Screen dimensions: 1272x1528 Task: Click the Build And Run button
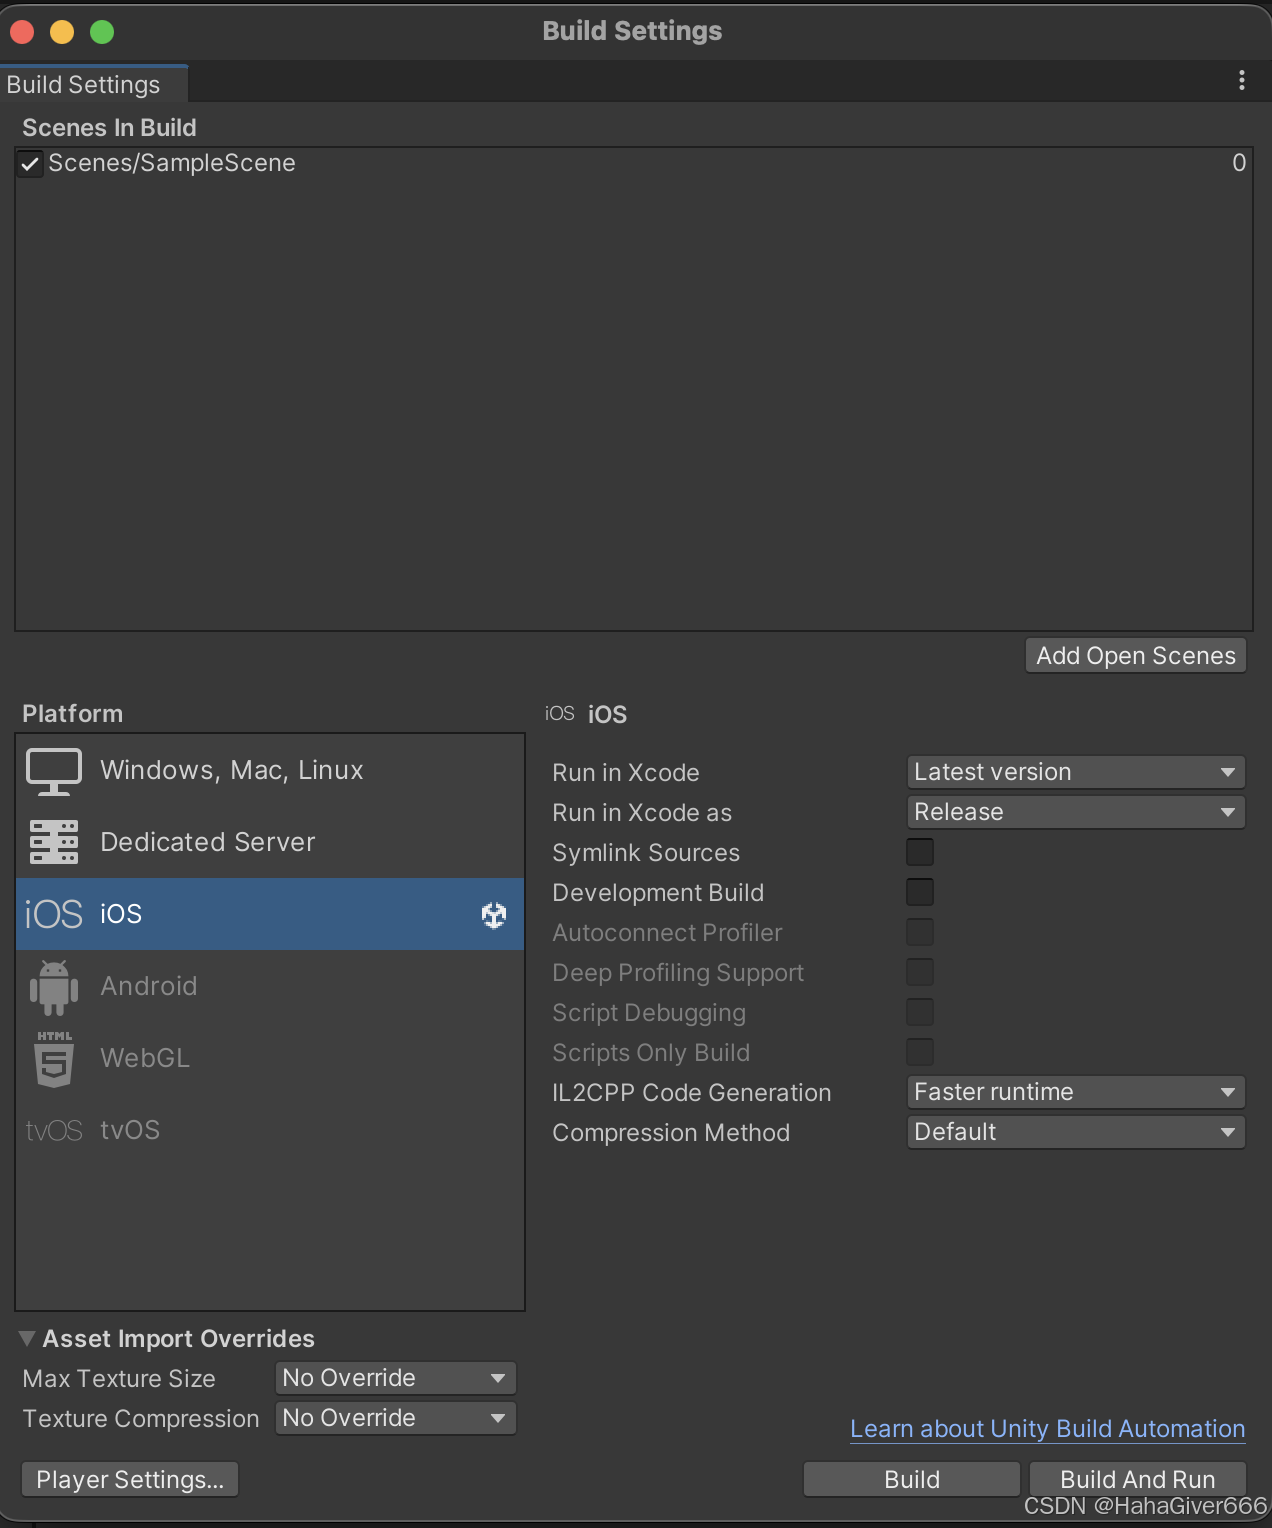(x=1138, y=1479)
